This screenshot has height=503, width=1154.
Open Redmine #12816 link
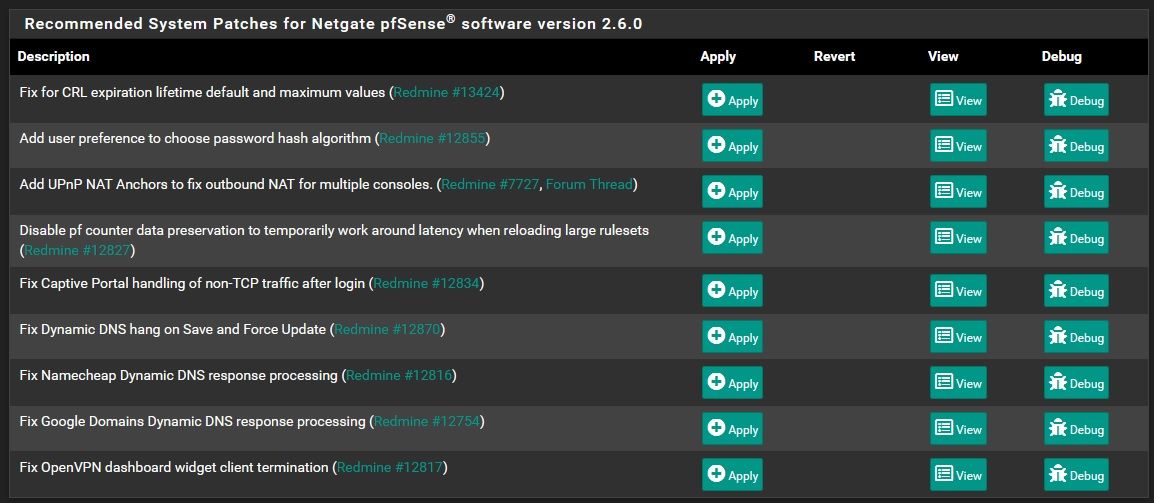399,376
